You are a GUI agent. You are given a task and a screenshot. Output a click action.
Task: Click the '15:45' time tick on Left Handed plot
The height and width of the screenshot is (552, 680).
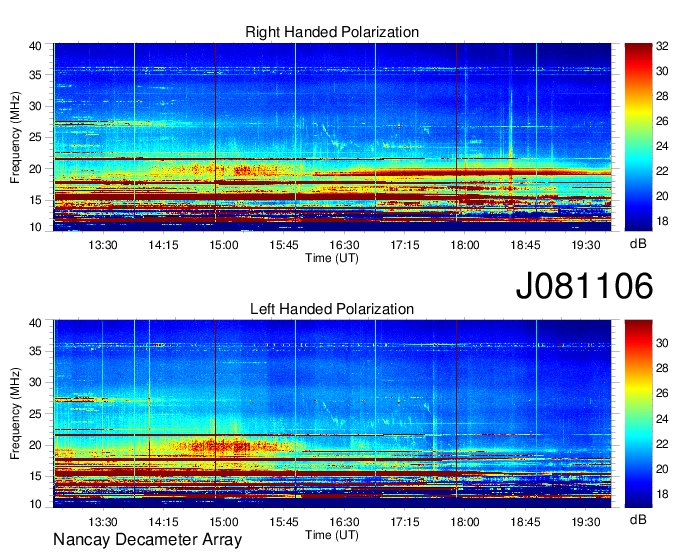284,522
